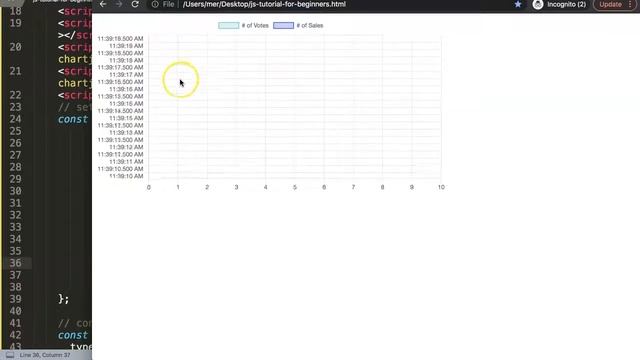Open the site info icon beside File
Image resolution: width=640 pixels, height=360 pixels.
click(155, 4)
